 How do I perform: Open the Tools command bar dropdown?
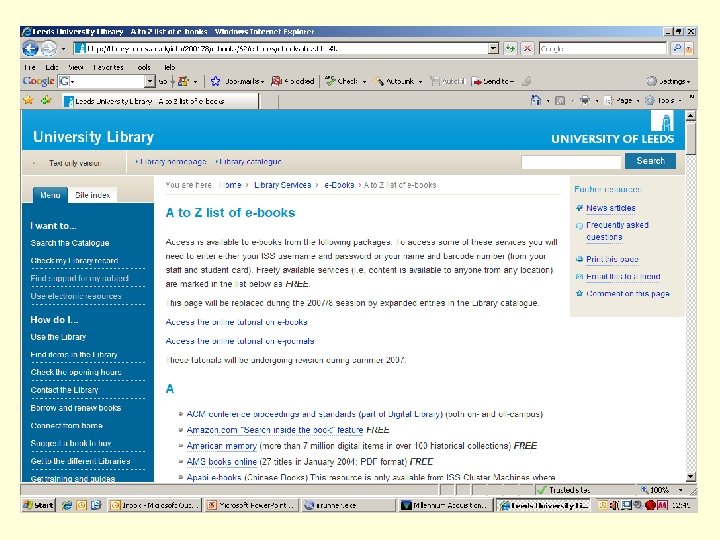(x=663, y=100)
